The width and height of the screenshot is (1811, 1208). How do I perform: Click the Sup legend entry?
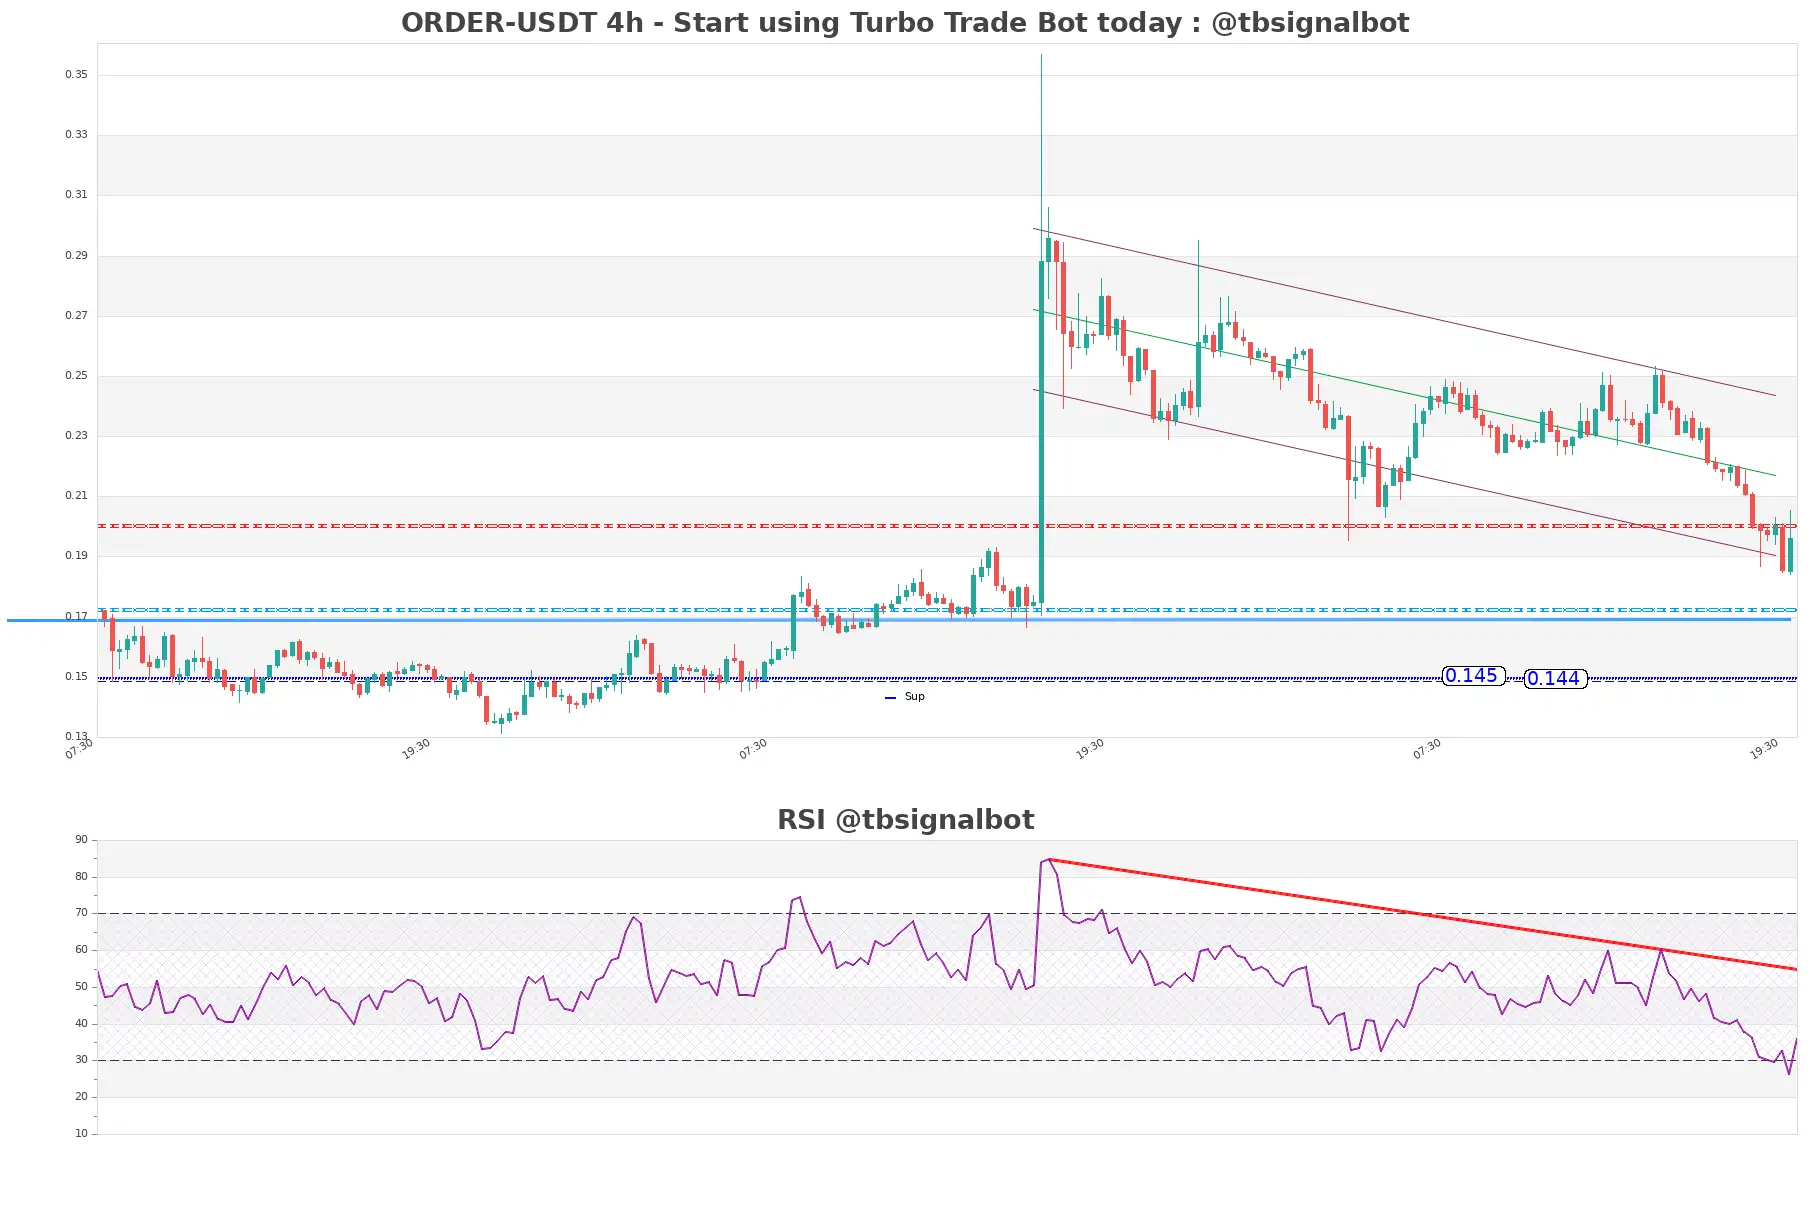point(905,697)
